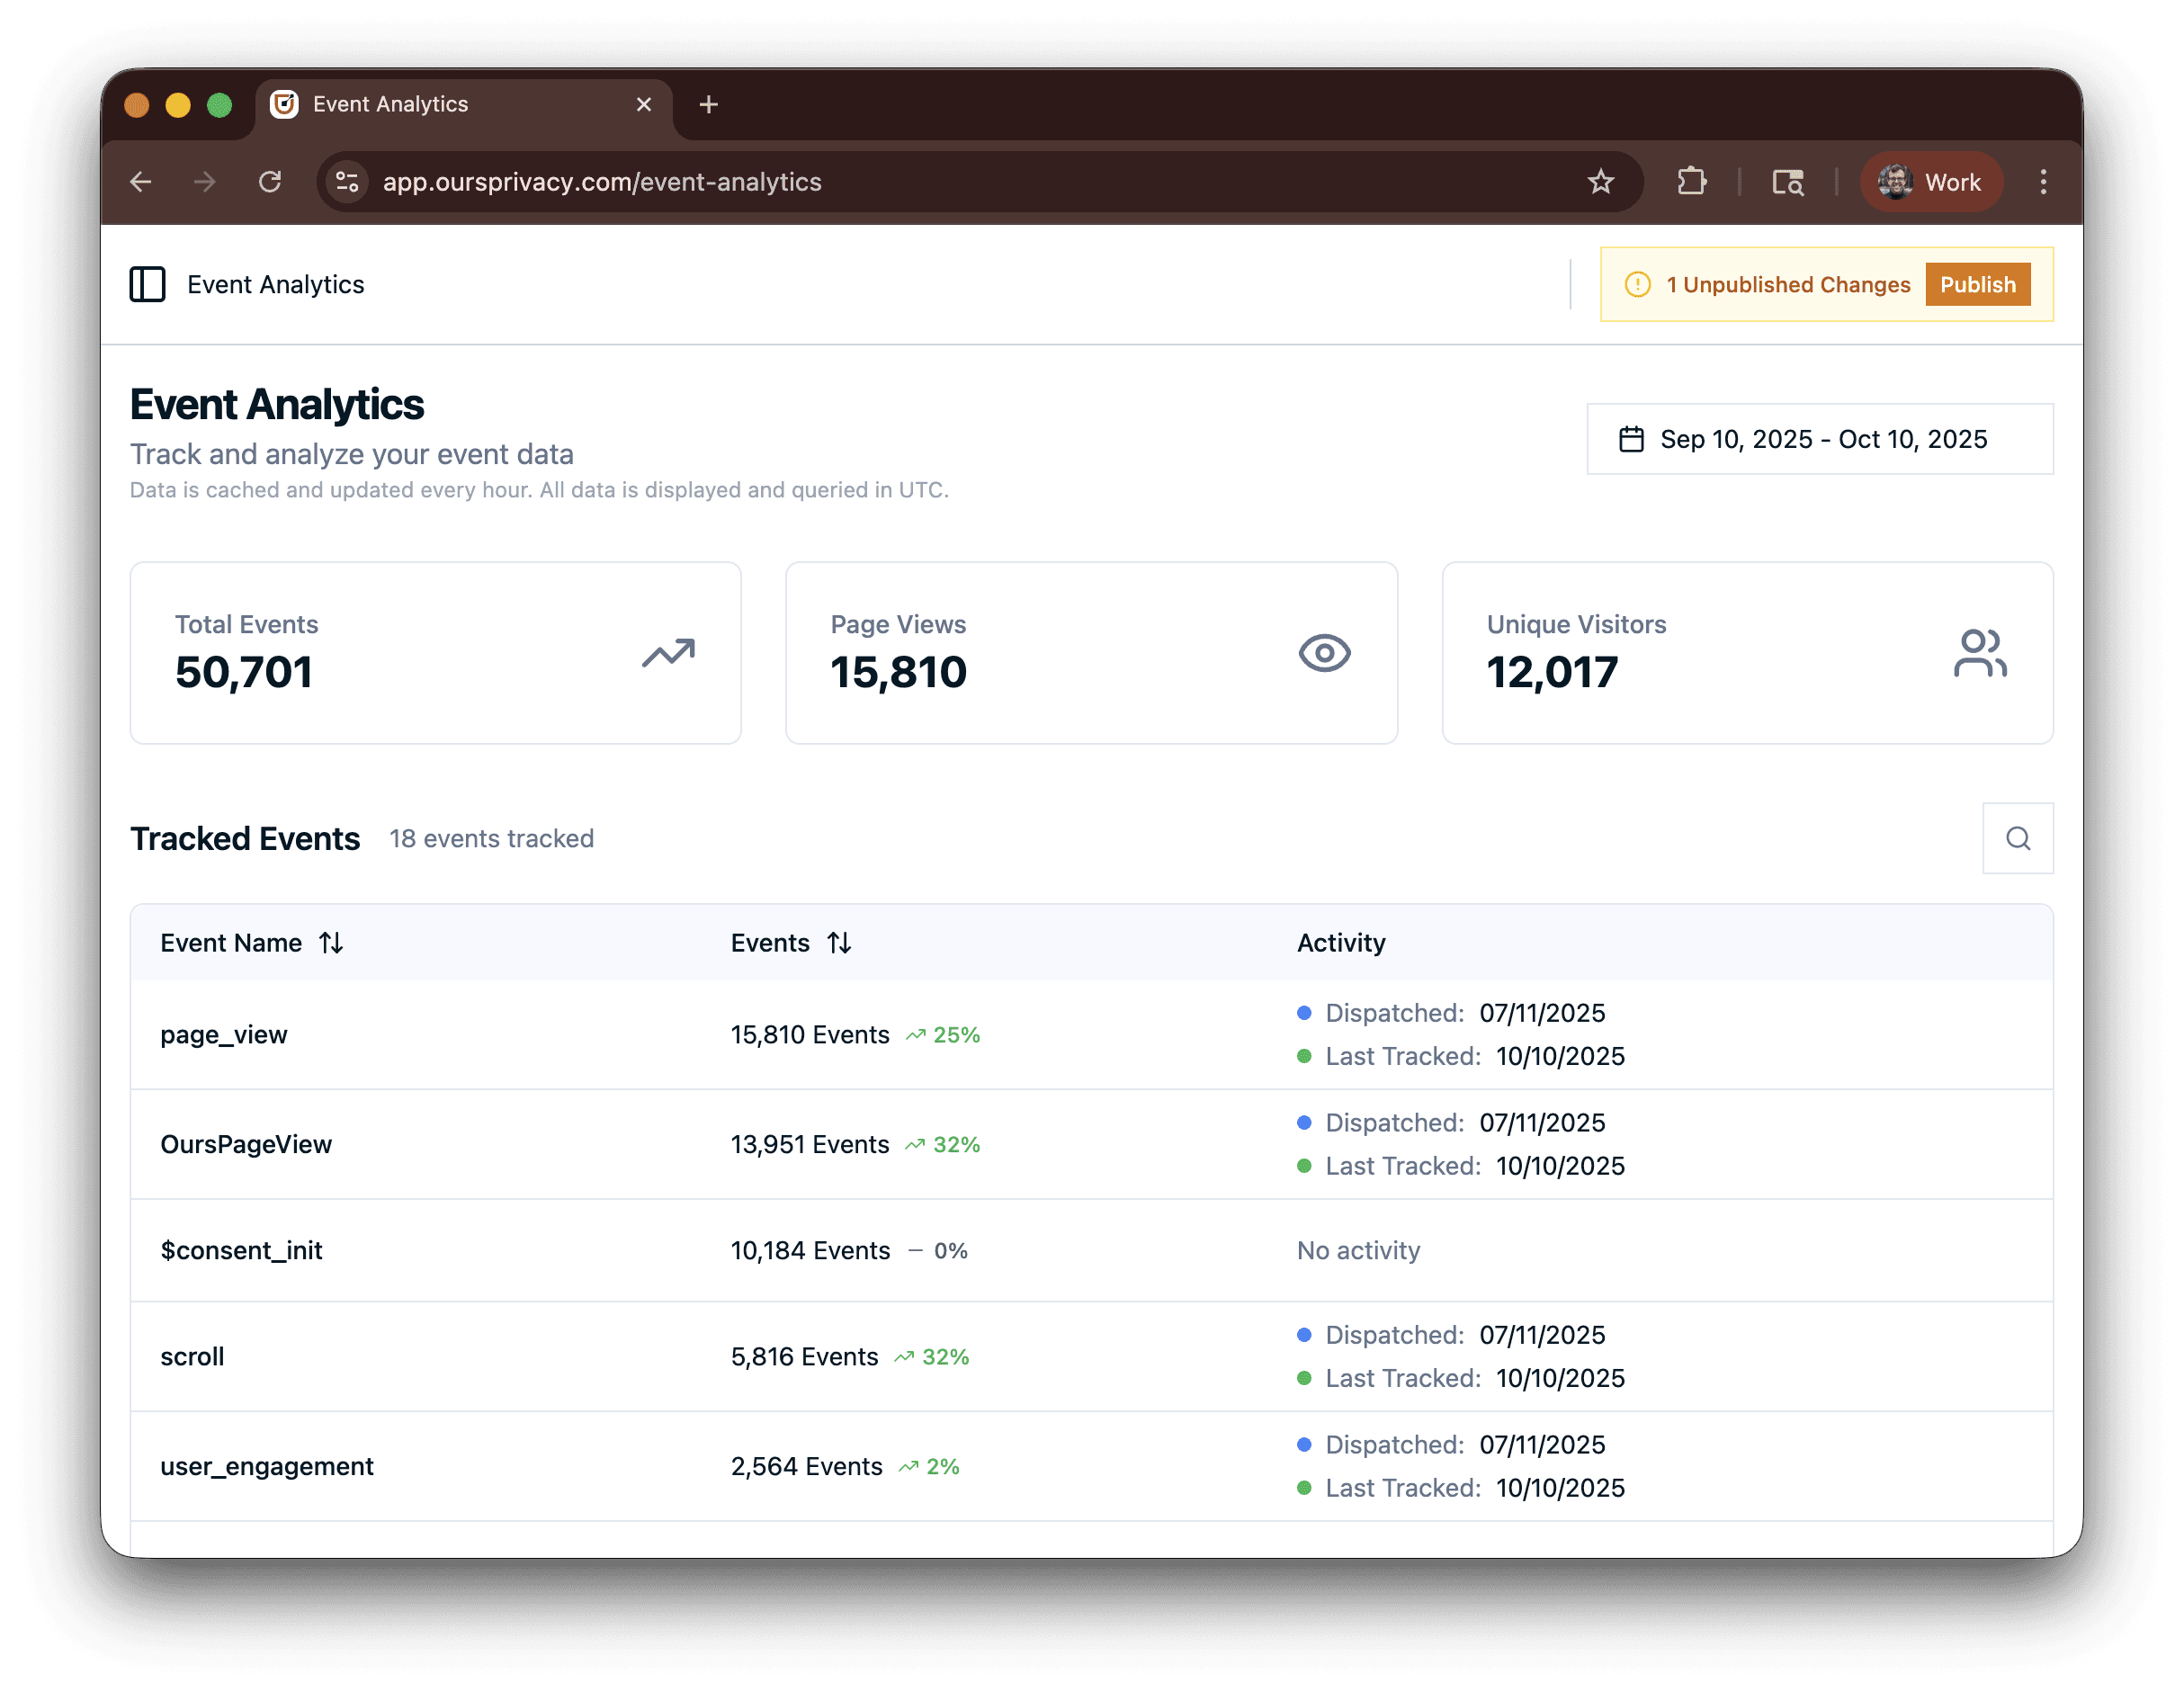Go back using the browser back arrow
The width and height of the screenshot is (2184, 1691).
141,182
